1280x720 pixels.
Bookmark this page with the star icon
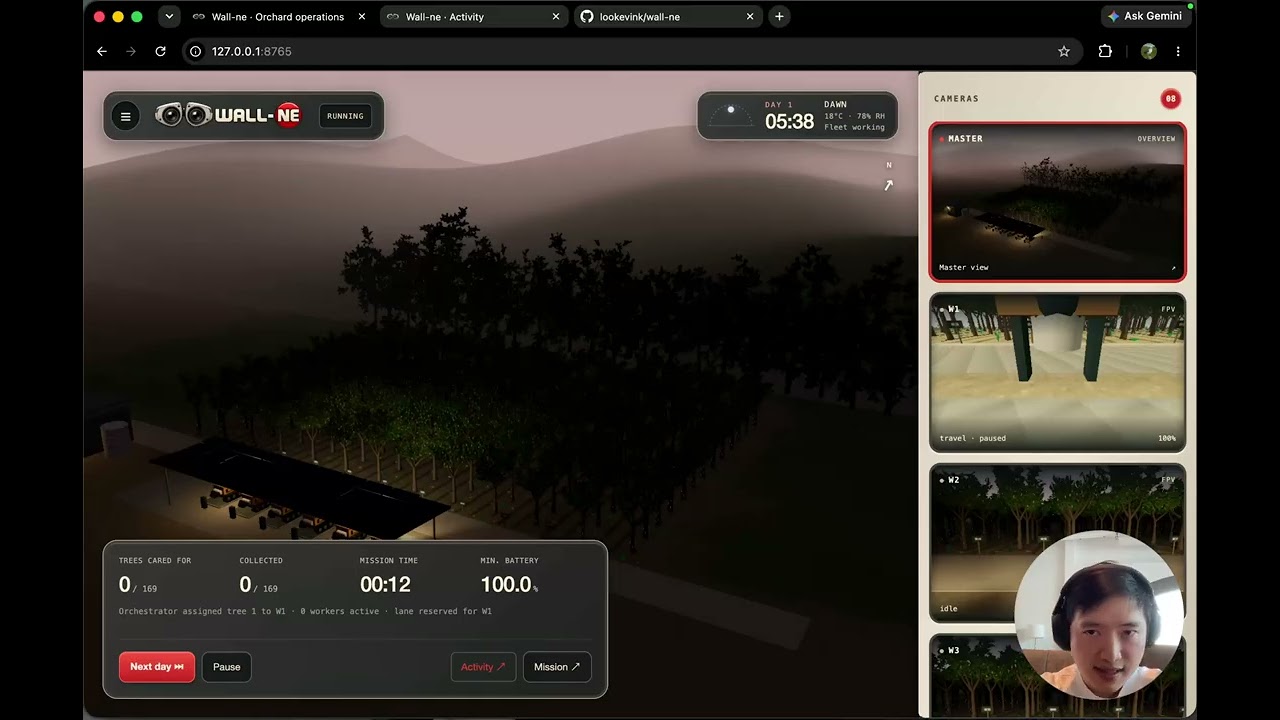coord(1064,51)
